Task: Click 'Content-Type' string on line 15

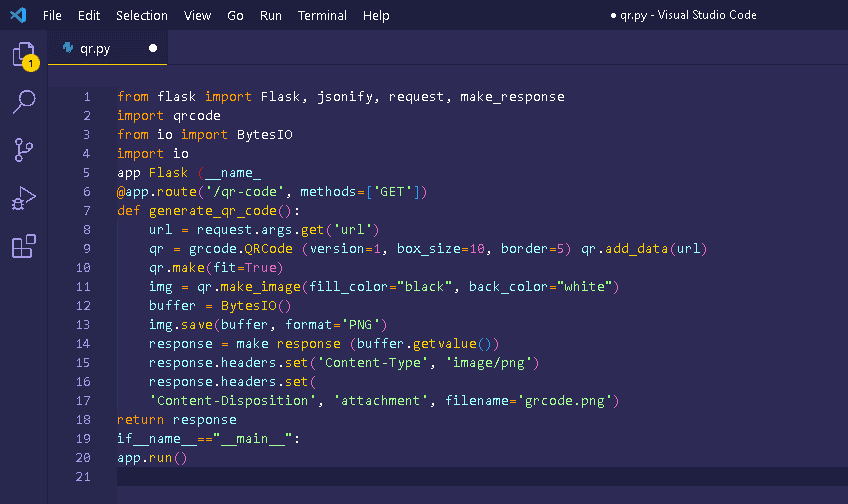Action: [x=373, y=363]
